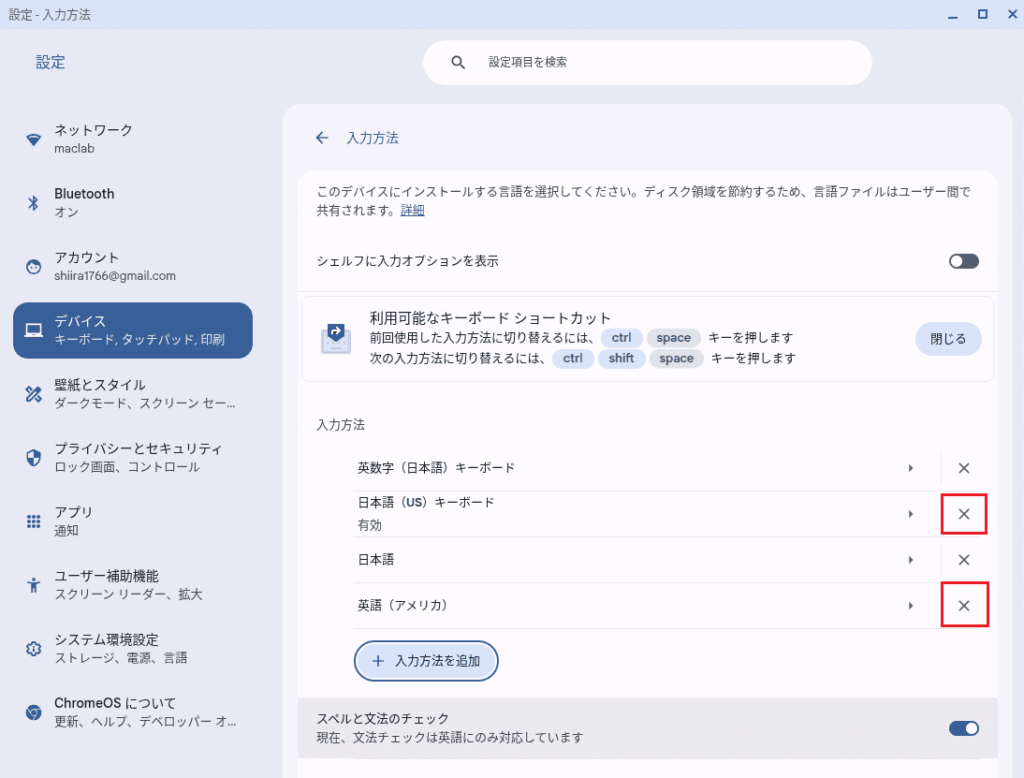Select the デバイス sidebar item
Viewport: 1024px width, 778px height.
133,331
